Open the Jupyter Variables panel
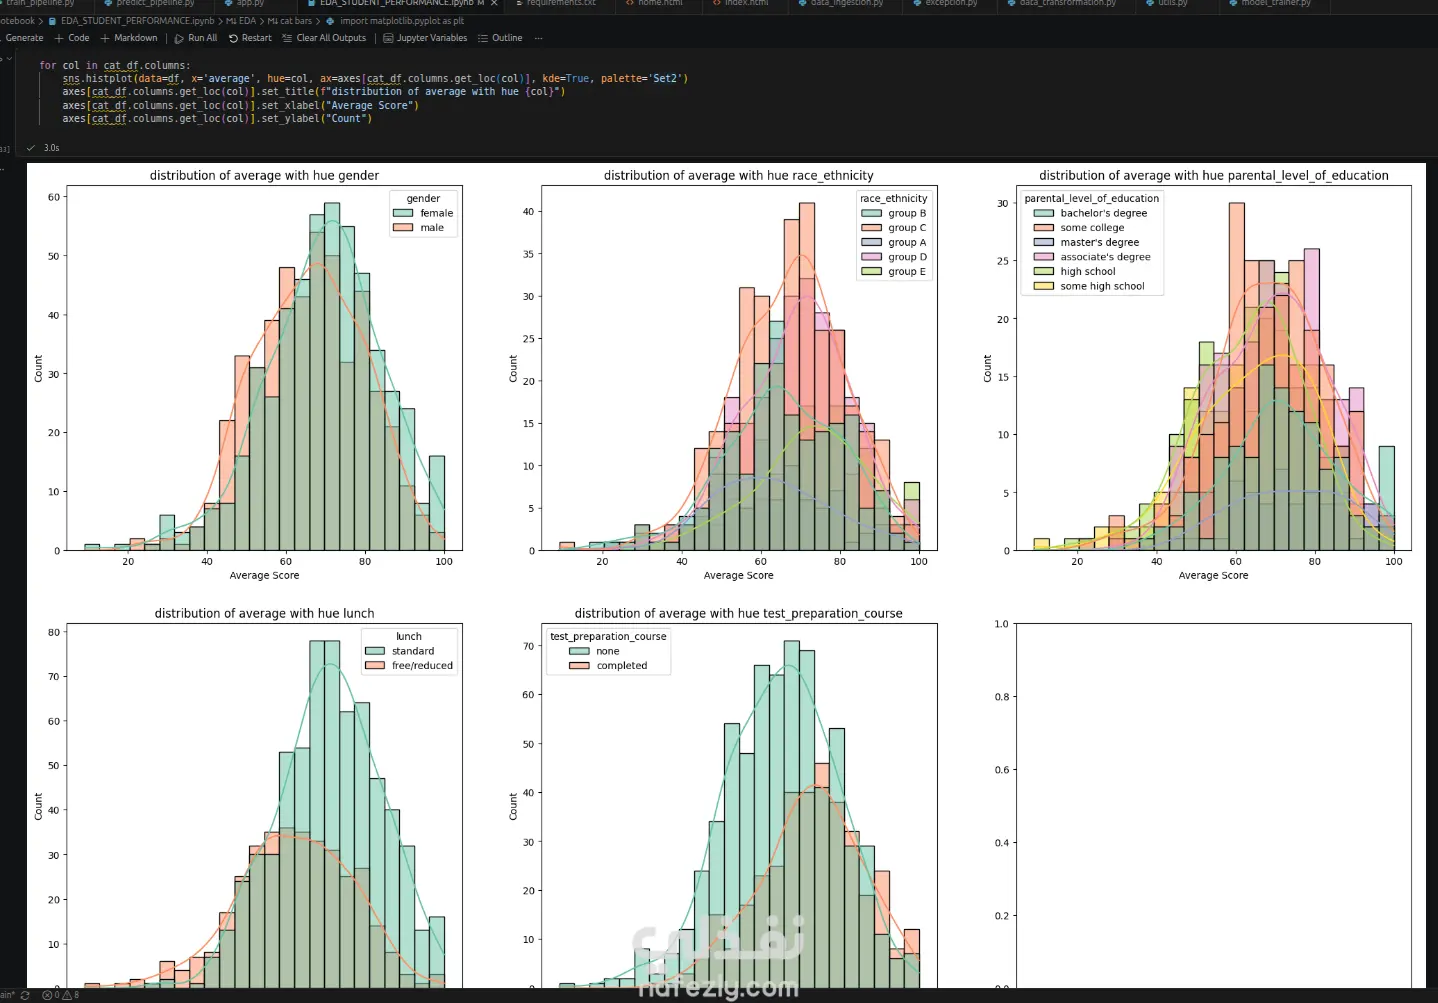Viewport: 1438px width, 1003px height. [x=425, y=38]
